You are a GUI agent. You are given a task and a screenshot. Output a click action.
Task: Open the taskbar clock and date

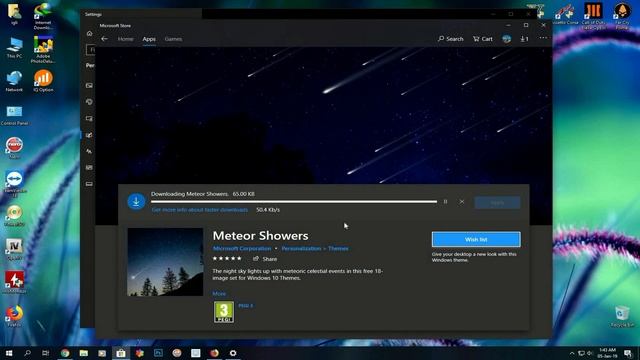(x=607, y=353)
